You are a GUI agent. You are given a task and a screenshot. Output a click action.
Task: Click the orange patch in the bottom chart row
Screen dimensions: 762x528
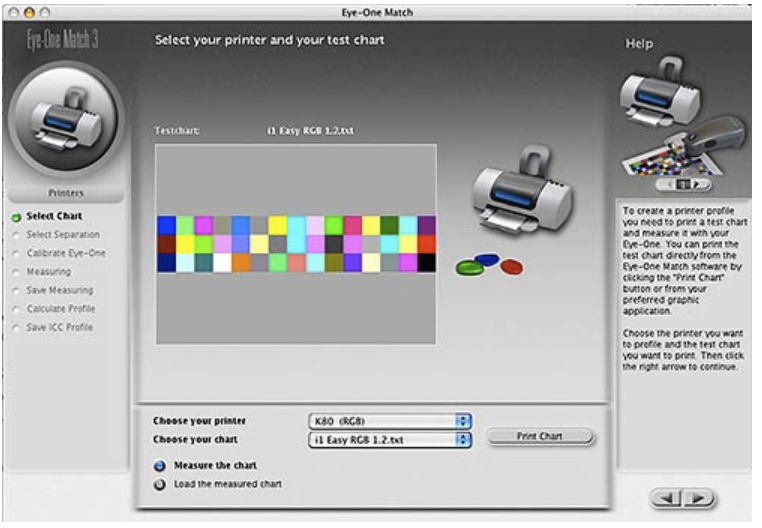click(241, 263)
